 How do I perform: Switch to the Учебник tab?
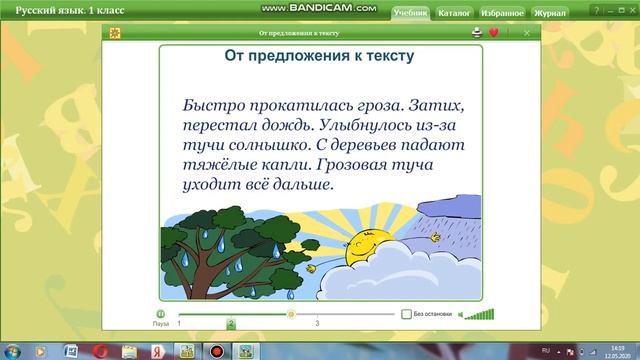[x=410, y=13]
